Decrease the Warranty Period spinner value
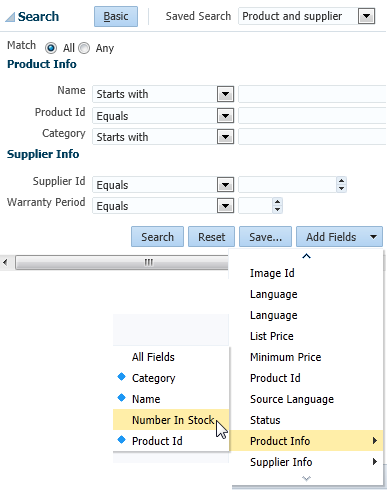The image size is (387, 490). [x=277, y=210]
